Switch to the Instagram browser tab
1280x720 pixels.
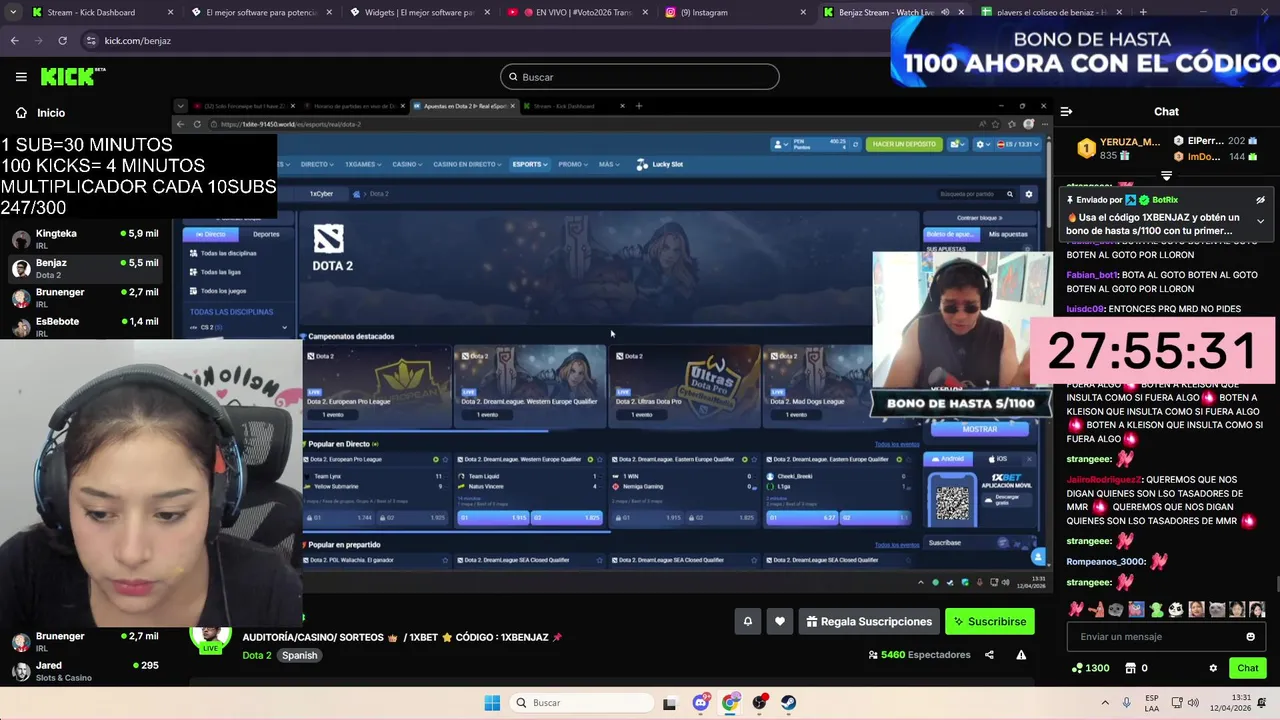click(735, 12)
